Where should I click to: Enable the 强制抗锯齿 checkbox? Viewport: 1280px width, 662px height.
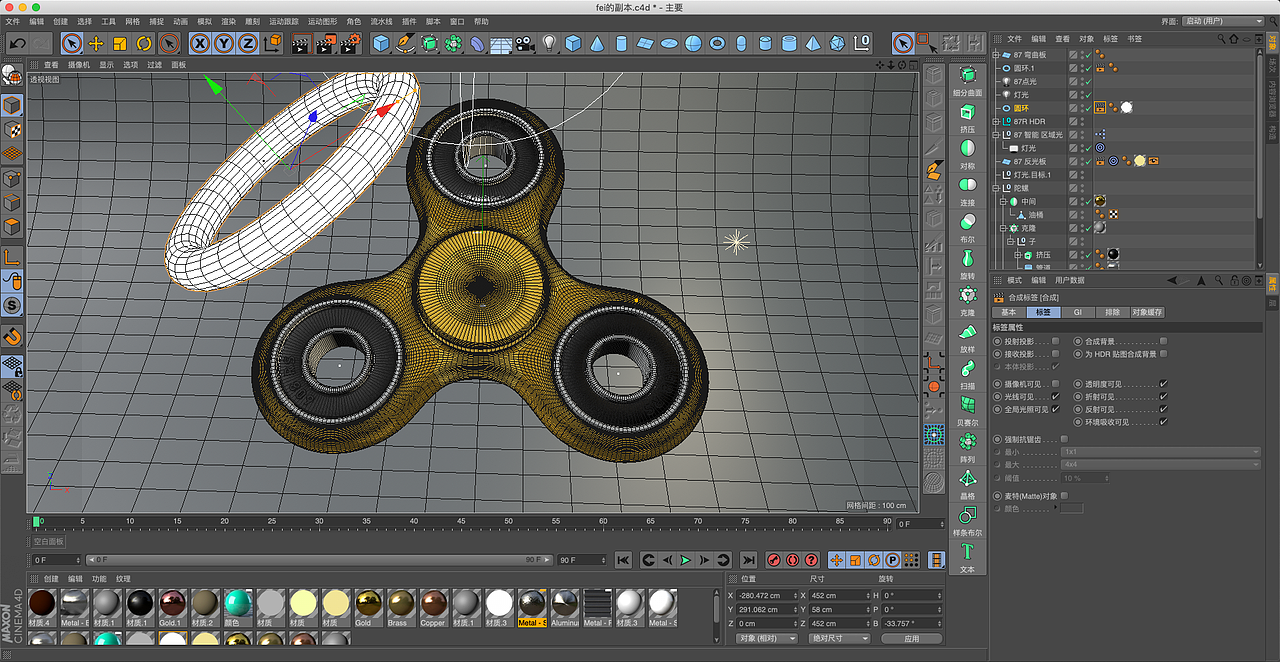pyautogui.click(x=1063, y=439)
